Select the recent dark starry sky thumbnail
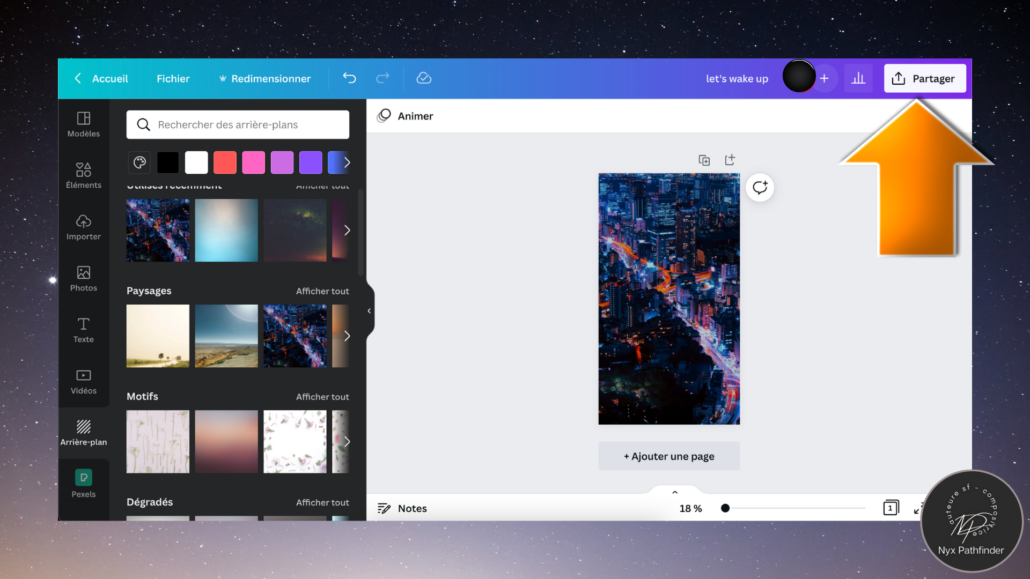The height and width of the screenshot is (579, 1030). 295,231
